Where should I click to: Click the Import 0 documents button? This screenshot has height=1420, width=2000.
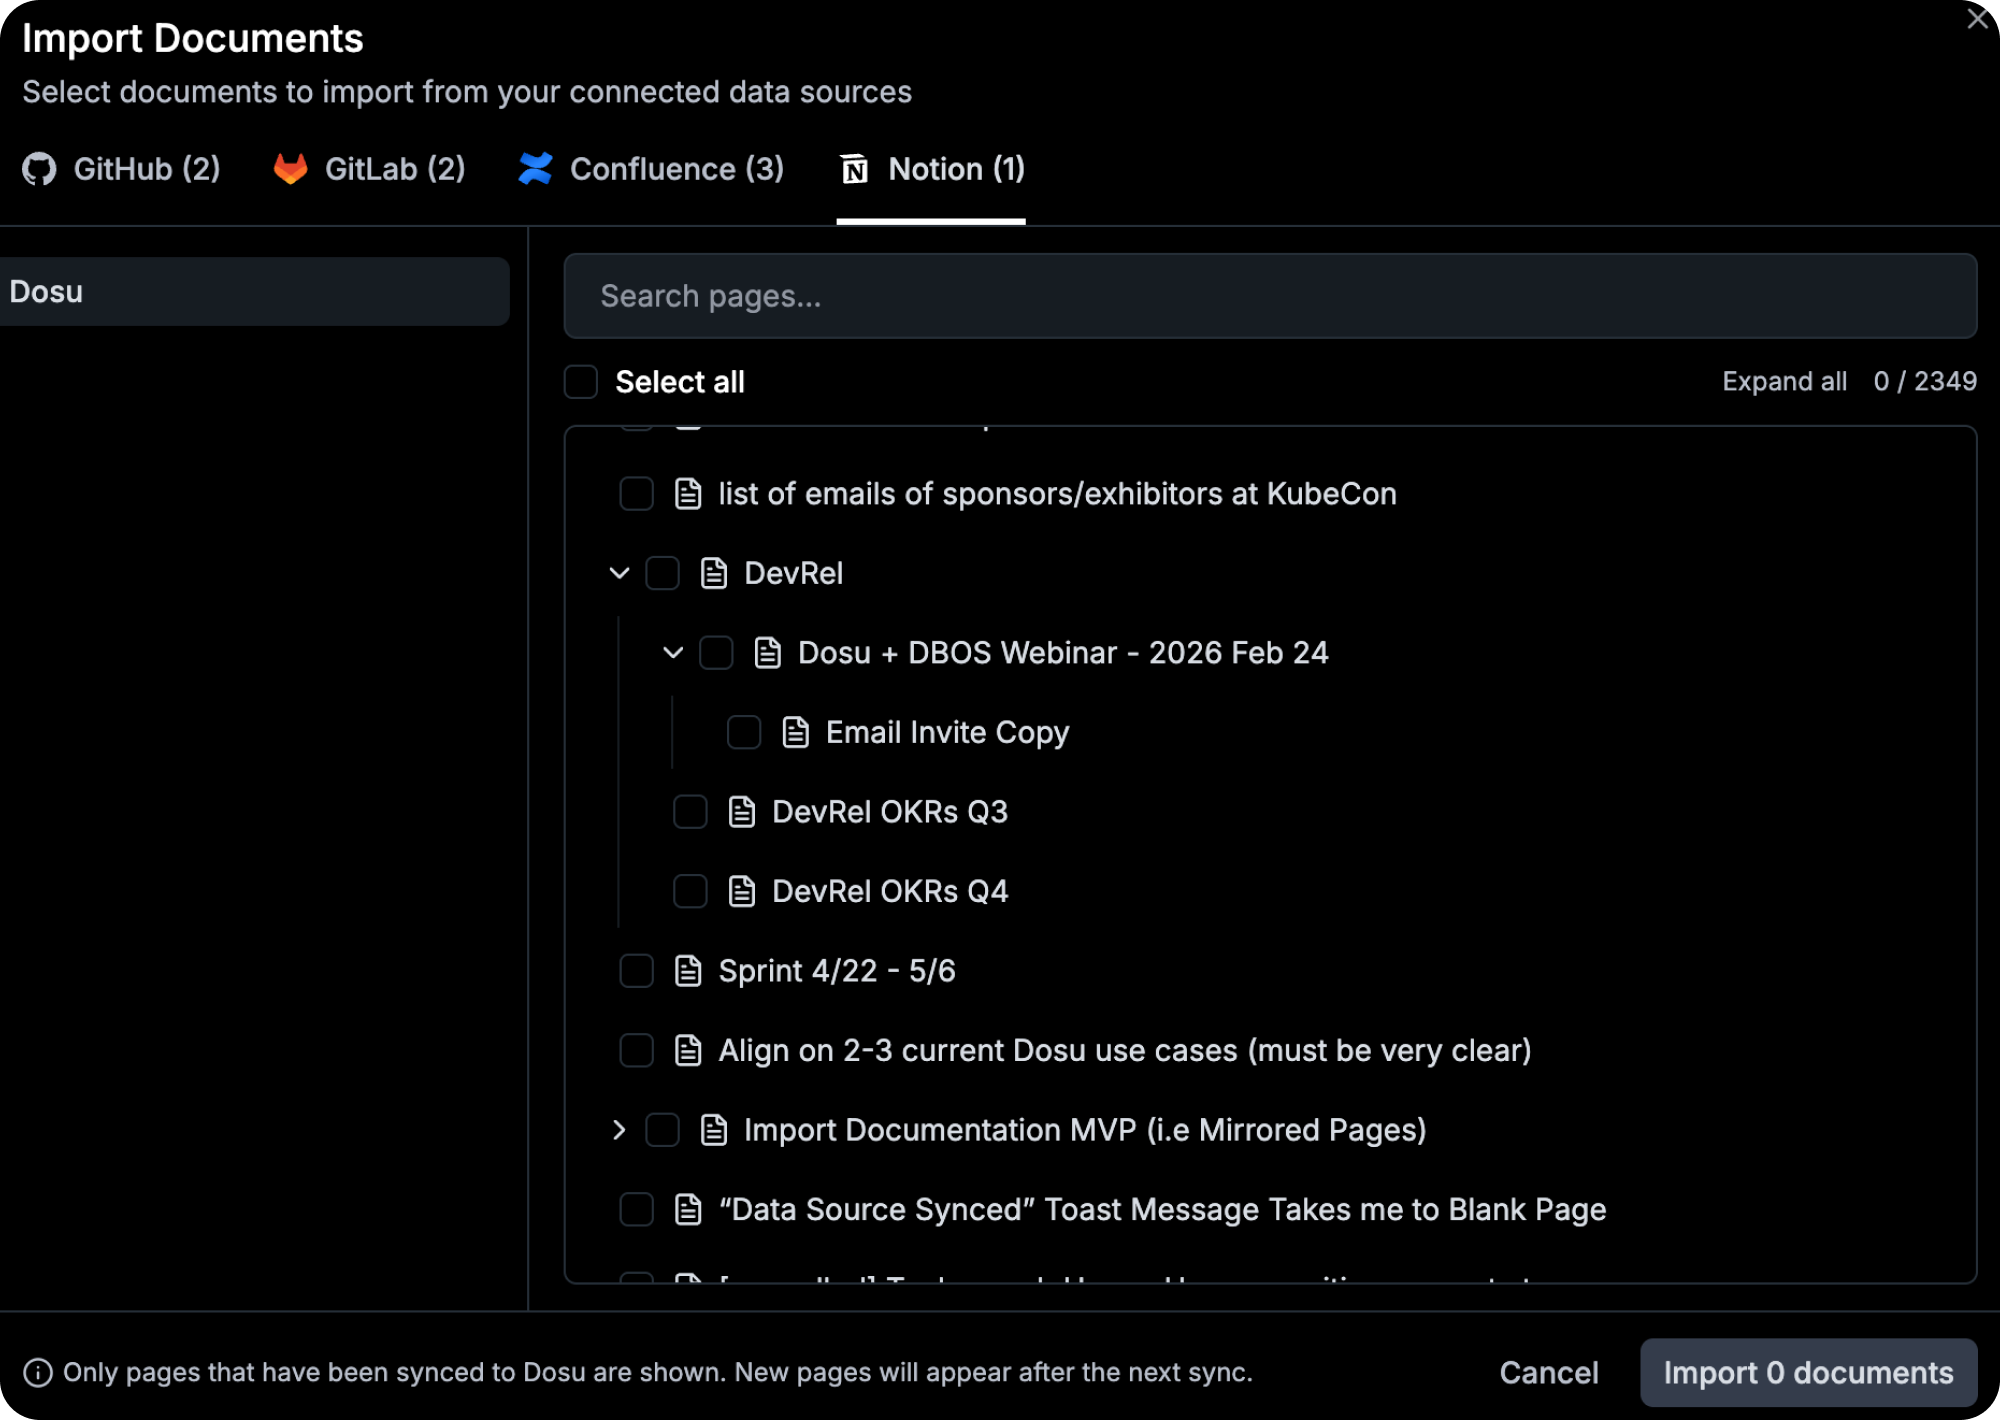(x=1809, y=1372)
